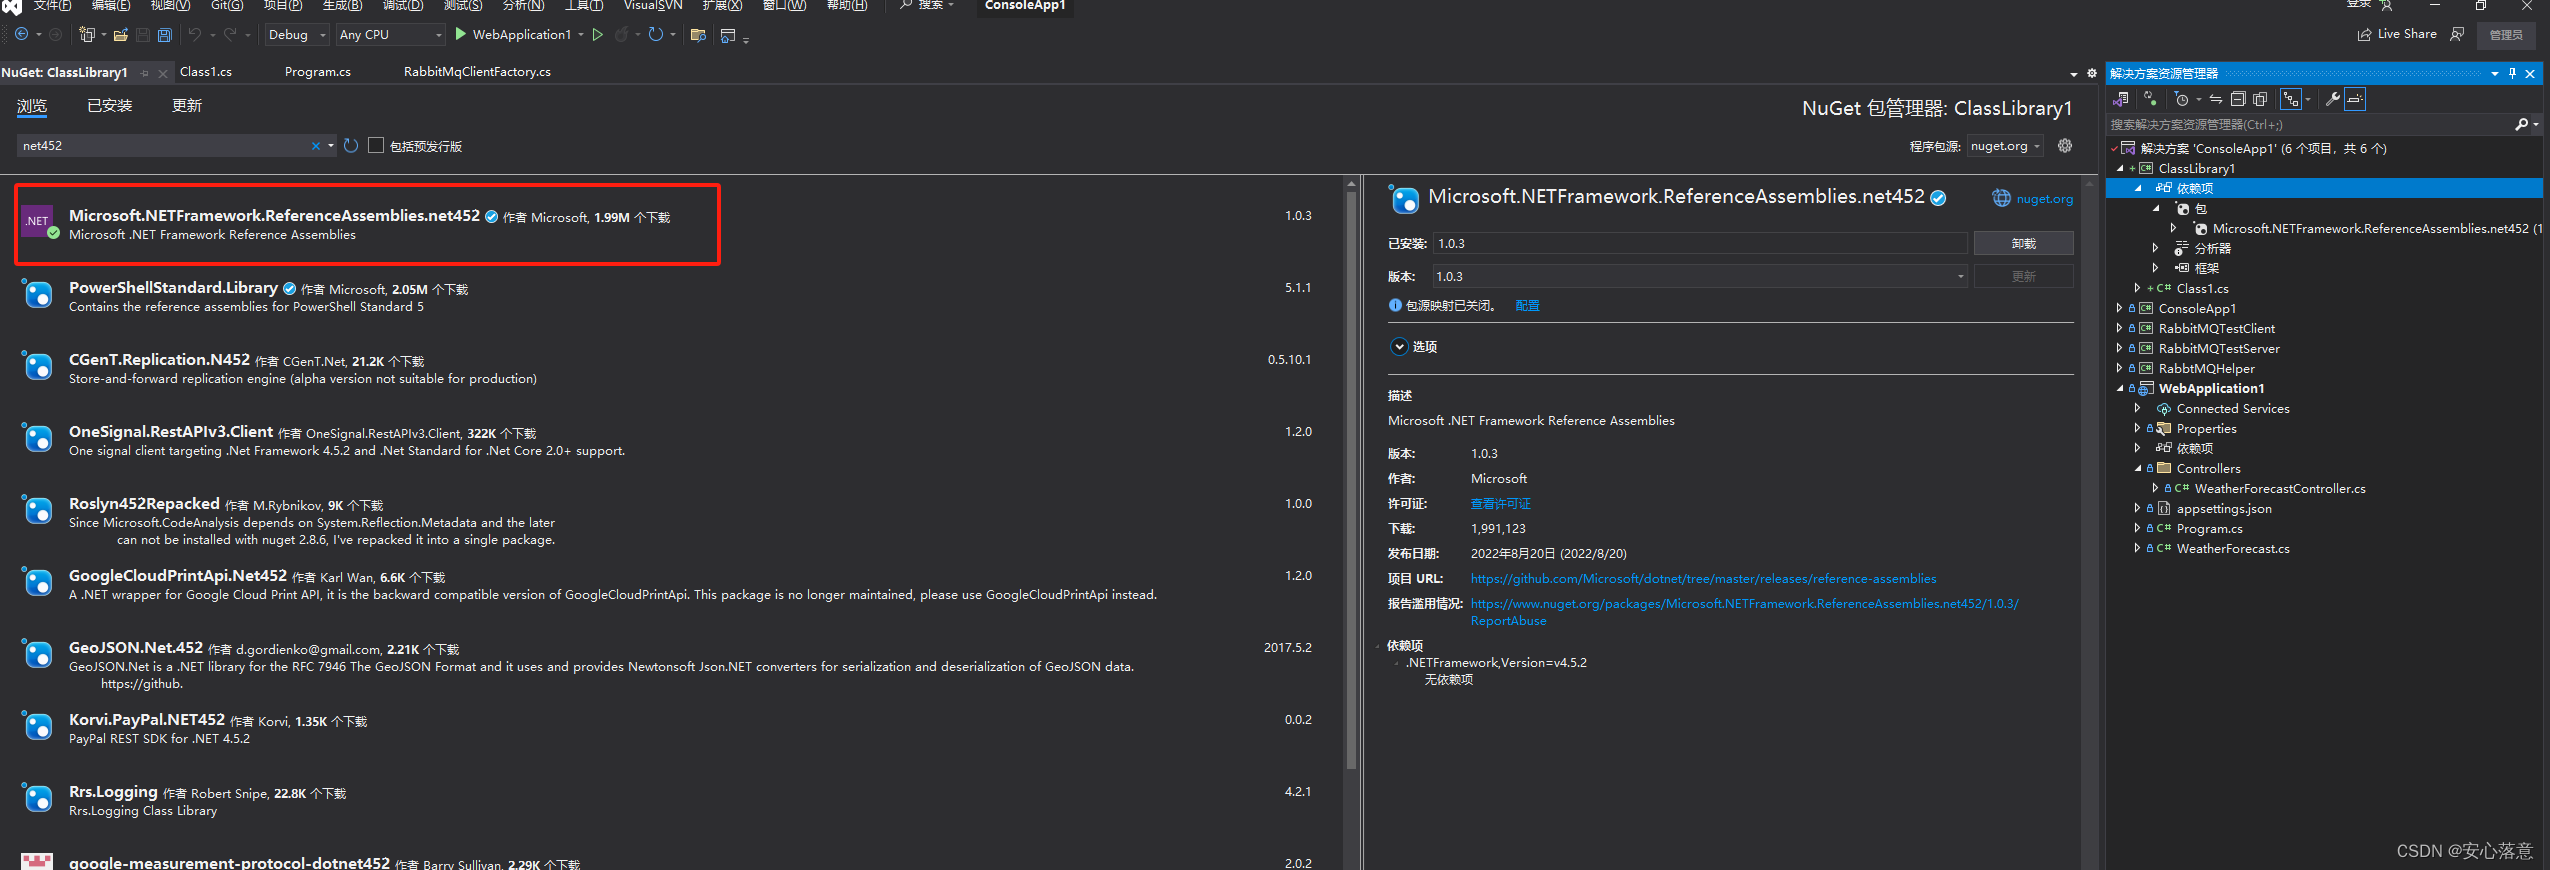Click the undo arrow in the toolbar

pyautogui.click(x=195, y=35)
